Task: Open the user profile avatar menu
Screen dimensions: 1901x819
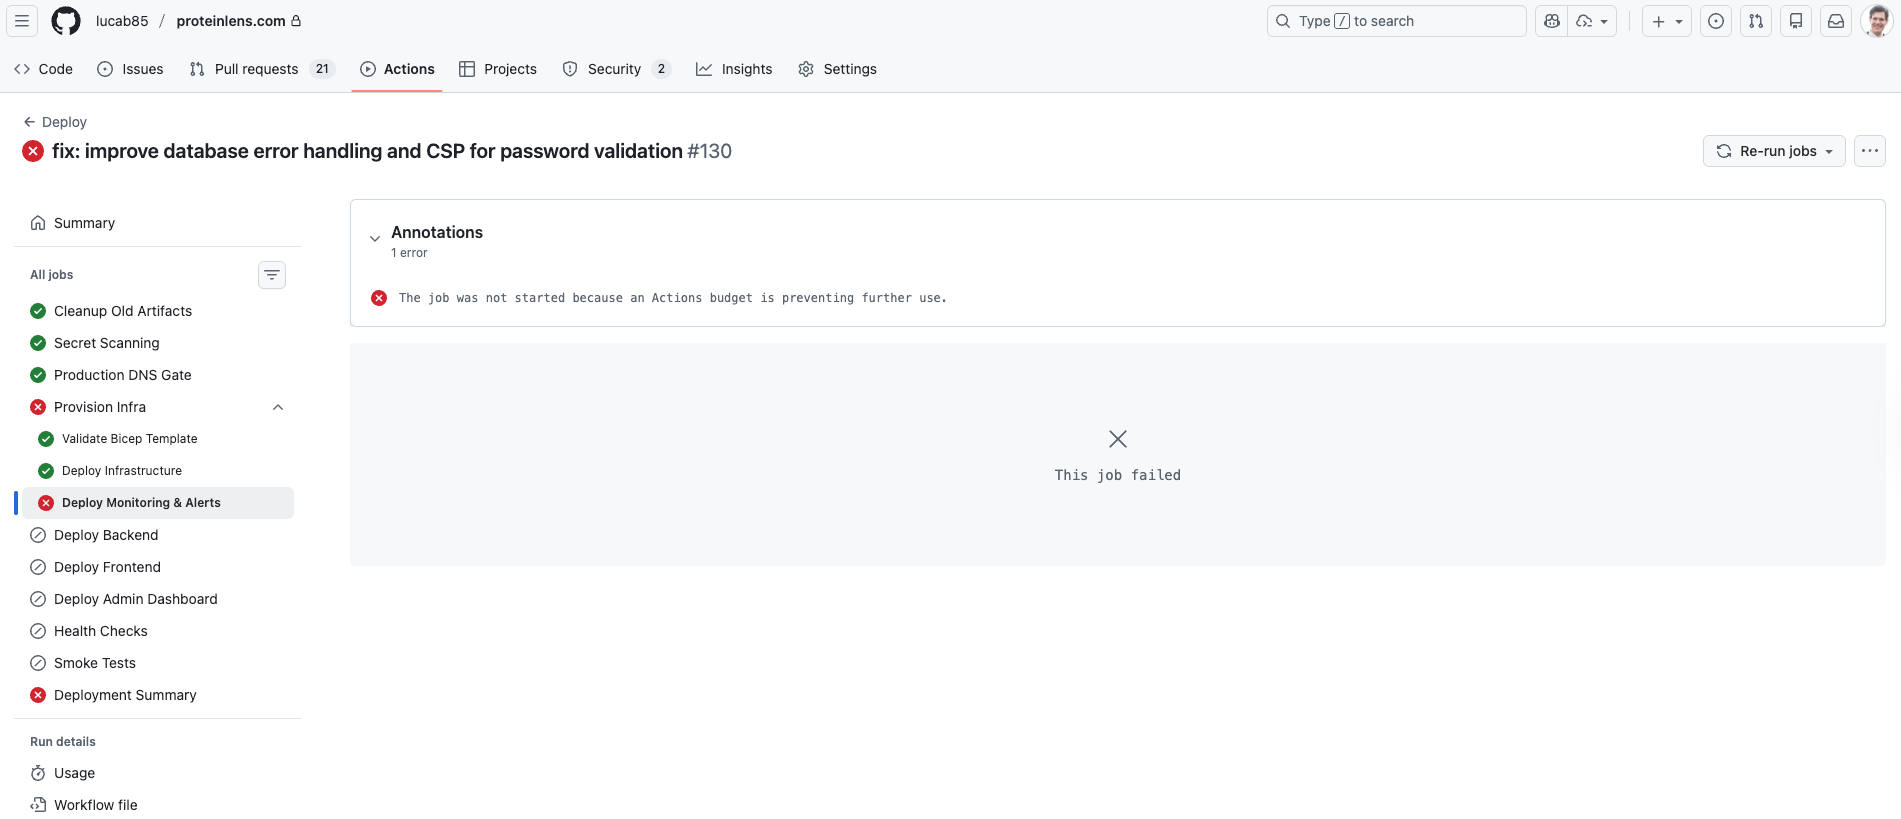Action: point(1877,21)
